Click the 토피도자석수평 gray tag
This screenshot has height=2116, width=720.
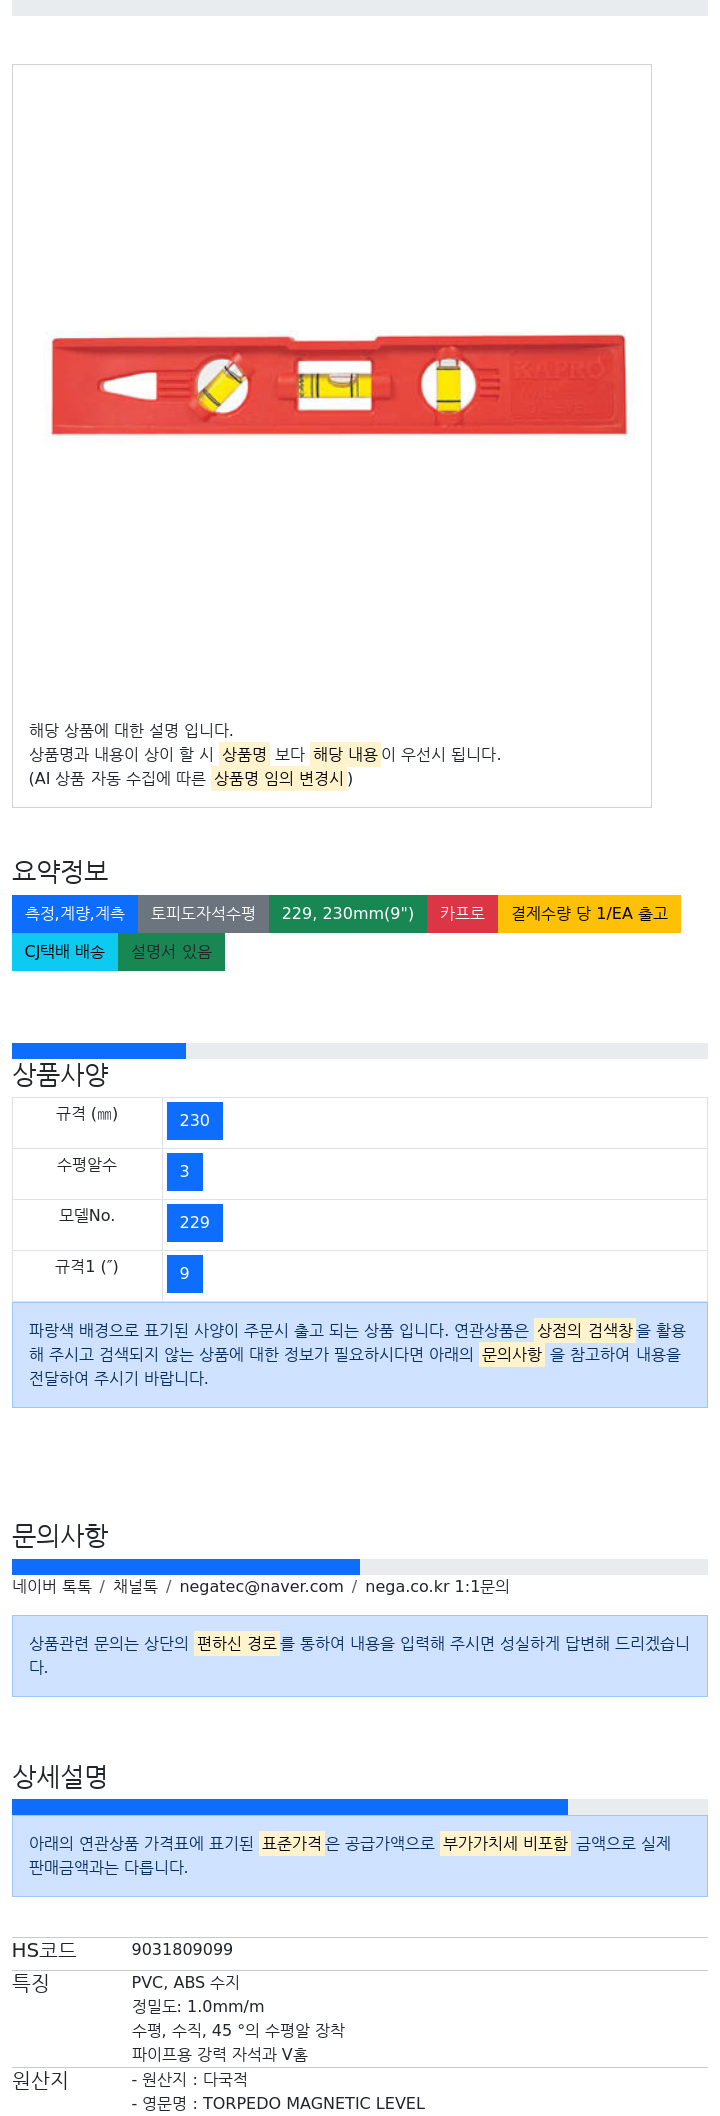(203, 914)
